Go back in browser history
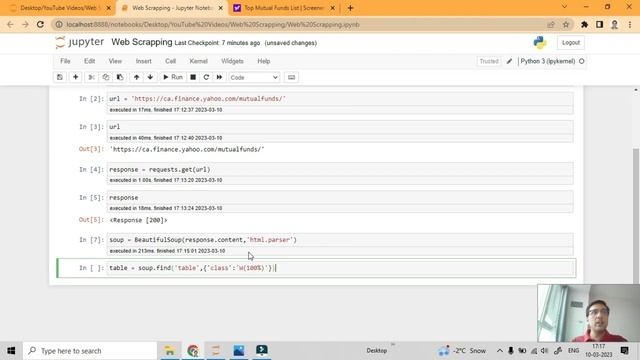The height and width of the screenshot is (360, 640). point(10,24)
